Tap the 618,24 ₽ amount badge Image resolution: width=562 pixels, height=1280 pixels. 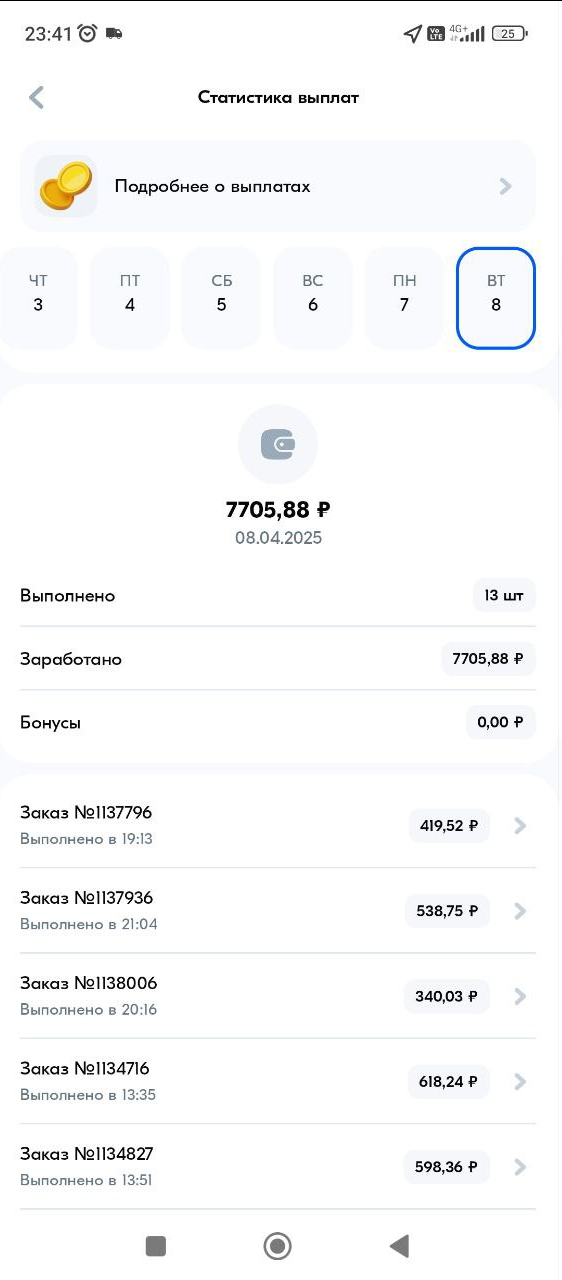point(448,1081)
